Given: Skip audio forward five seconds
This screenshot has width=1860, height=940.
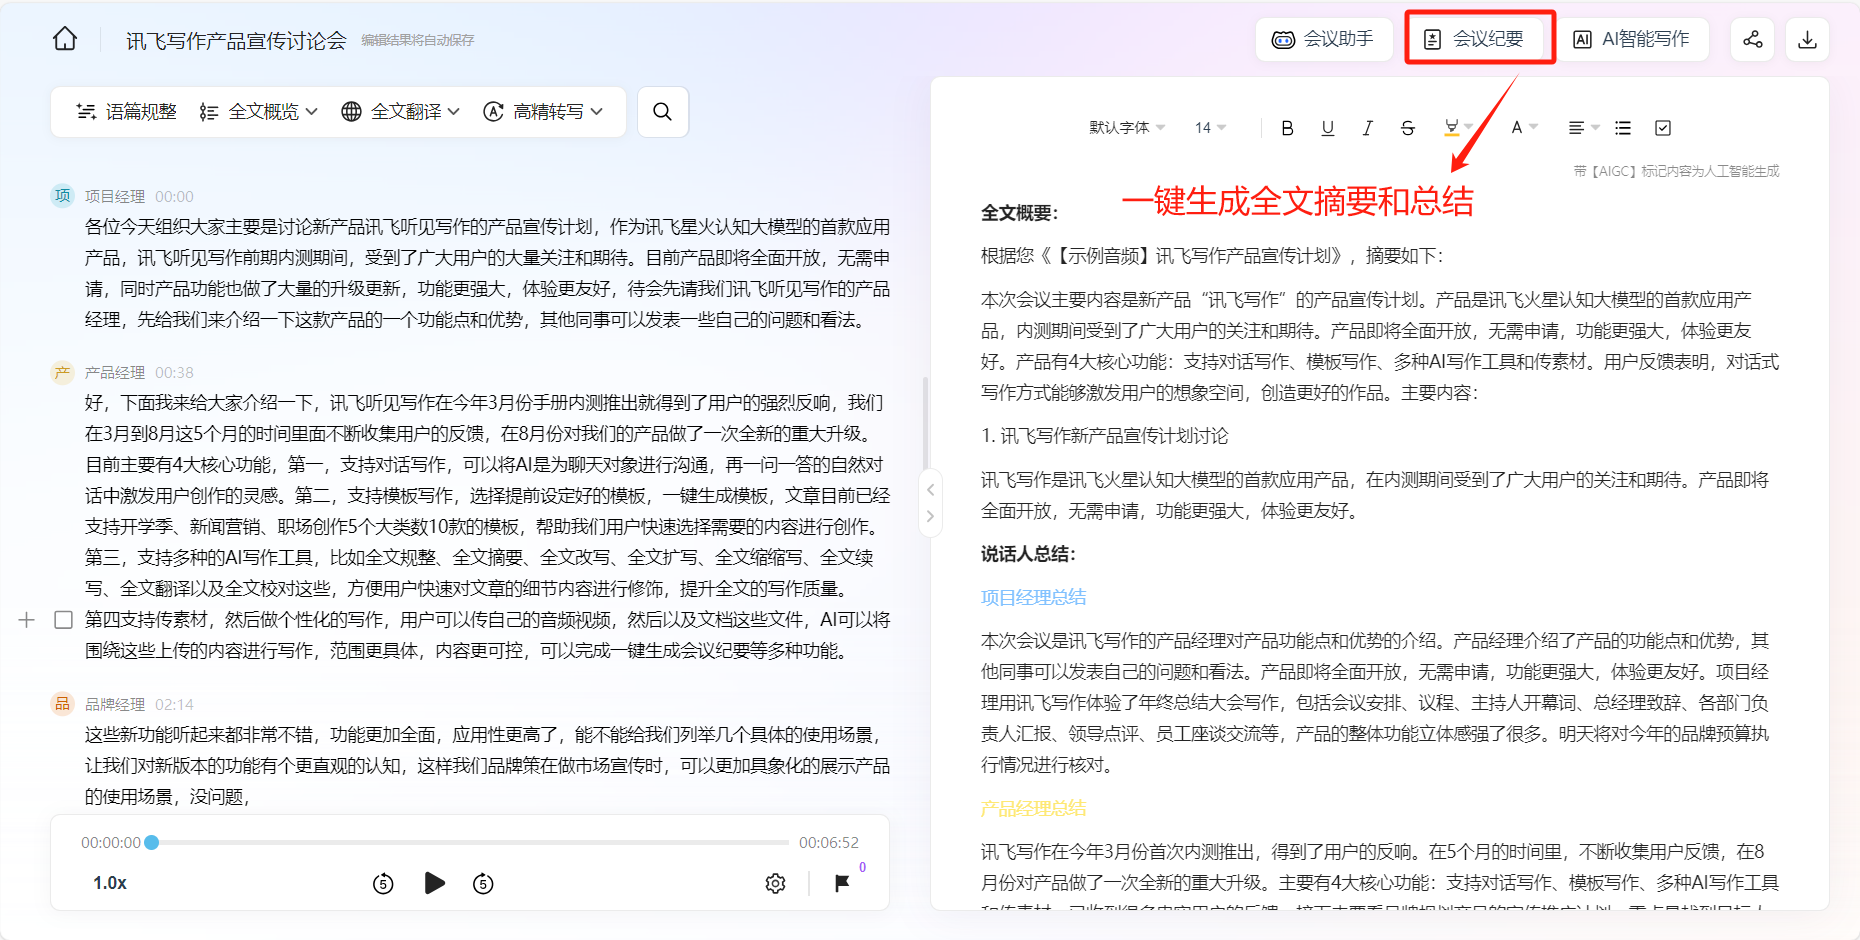Looking at the screenshot, I should [x=483, y=883].
